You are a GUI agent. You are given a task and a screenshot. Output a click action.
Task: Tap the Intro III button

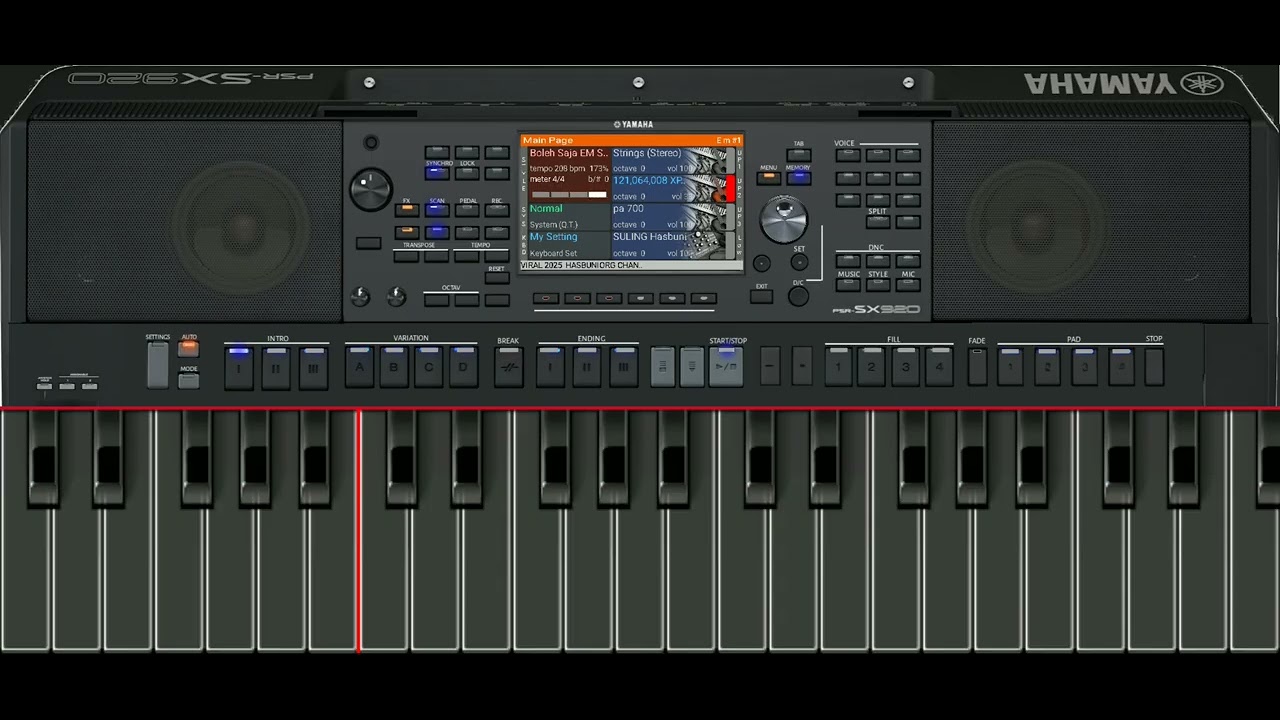tap(313, 368)
